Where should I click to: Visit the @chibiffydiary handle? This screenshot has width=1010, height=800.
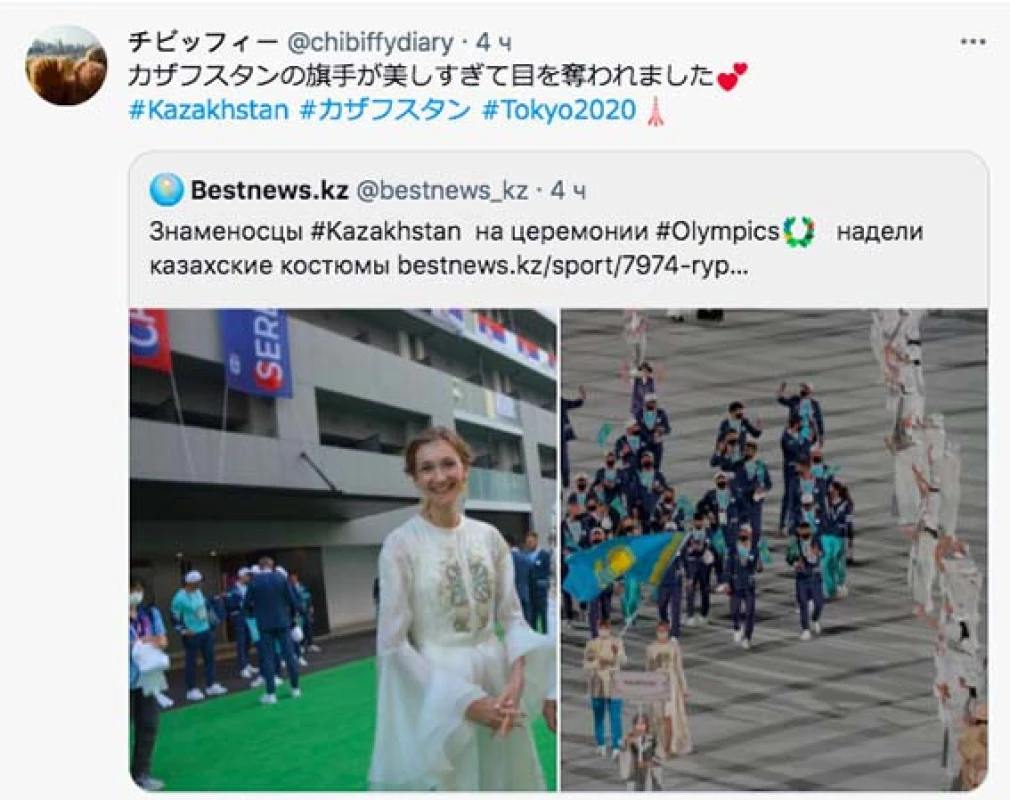pyautogui.click(x=370, y=43)
